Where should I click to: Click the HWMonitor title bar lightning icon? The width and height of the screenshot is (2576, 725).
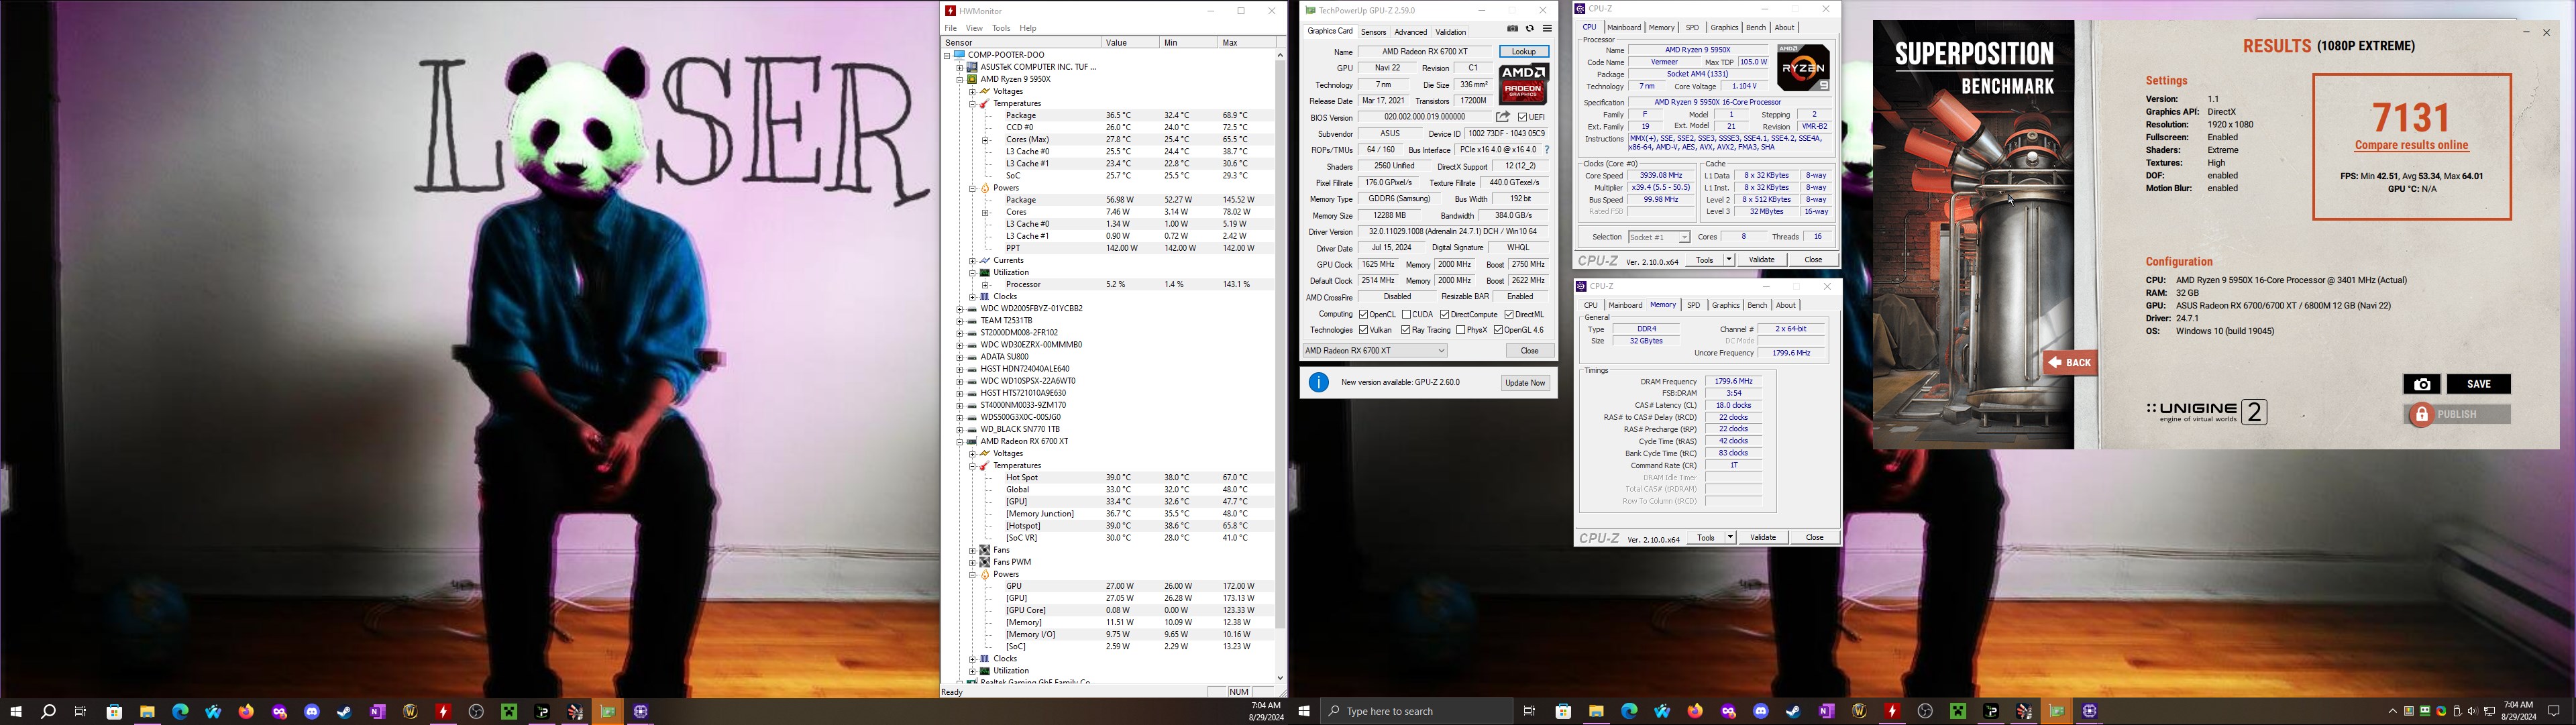tap(950, 11)
